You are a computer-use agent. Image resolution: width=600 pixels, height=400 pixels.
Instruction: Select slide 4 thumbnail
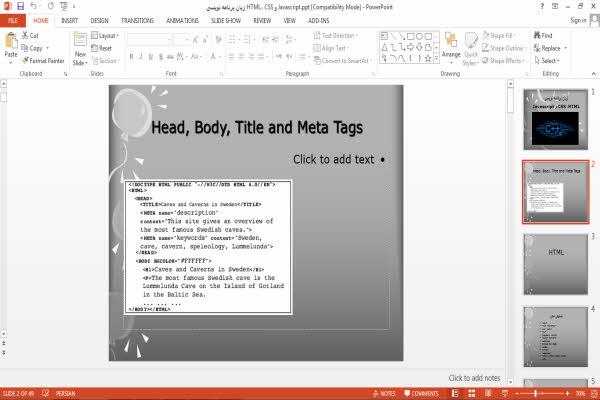point(555,336)
